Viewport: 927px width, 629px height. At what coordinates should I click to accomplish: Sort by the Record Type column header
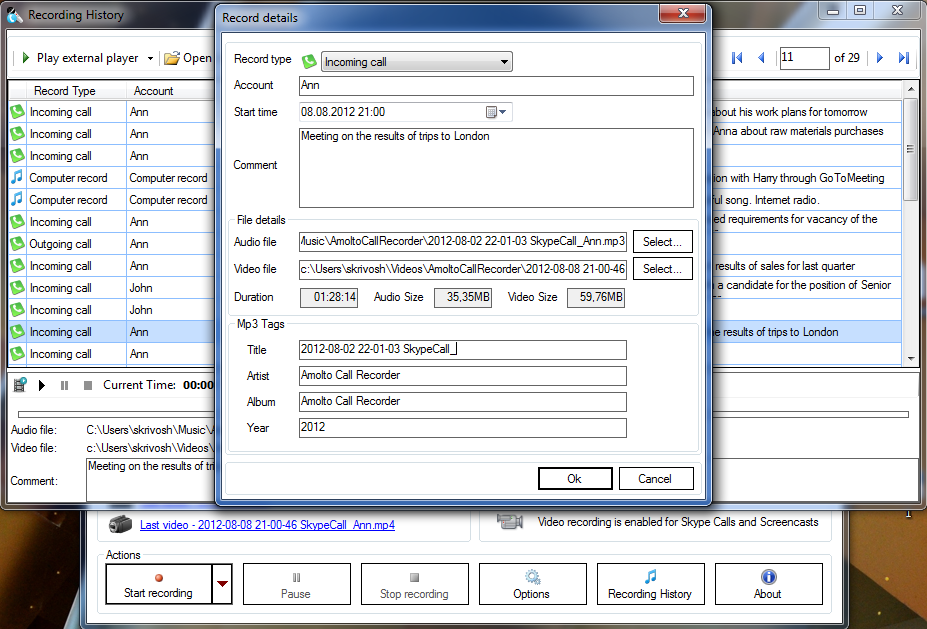(x=65, y=91)
